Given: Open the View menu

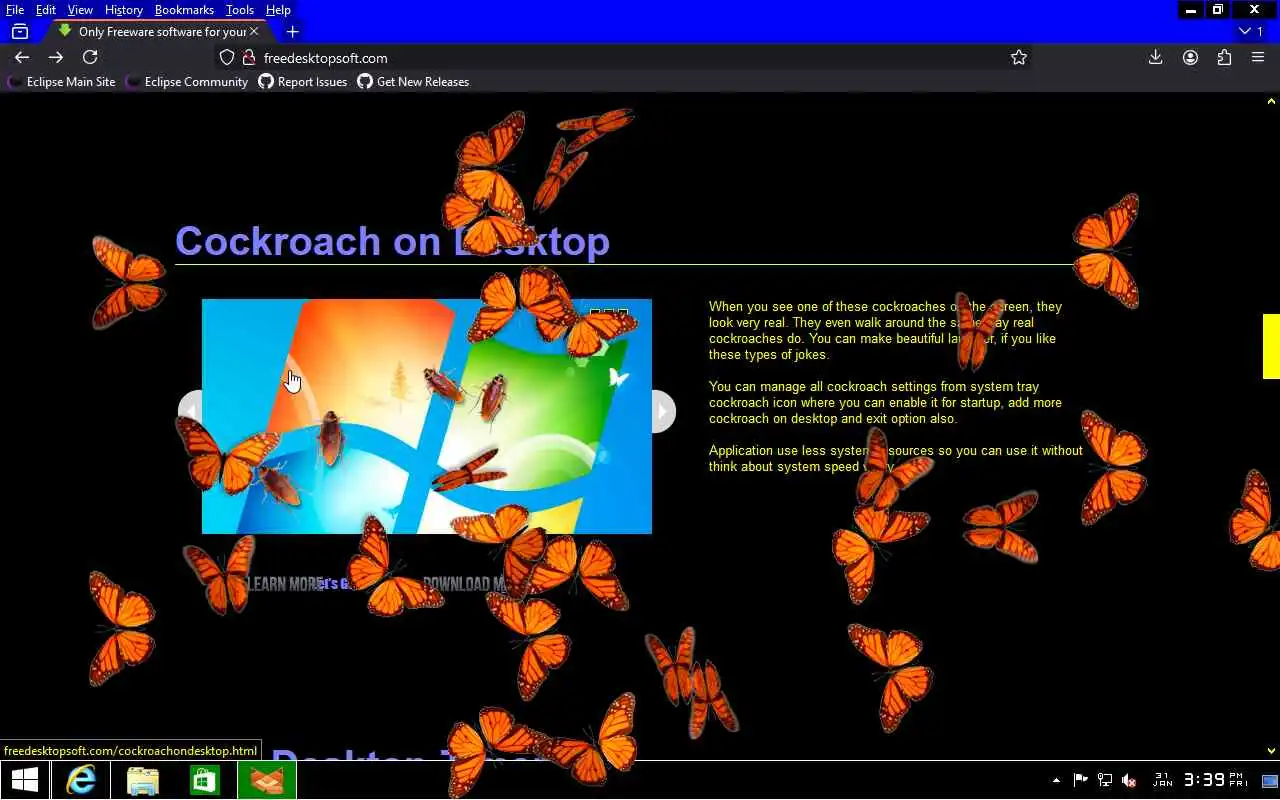Looking at the screenshot, I should coord(80,10).
